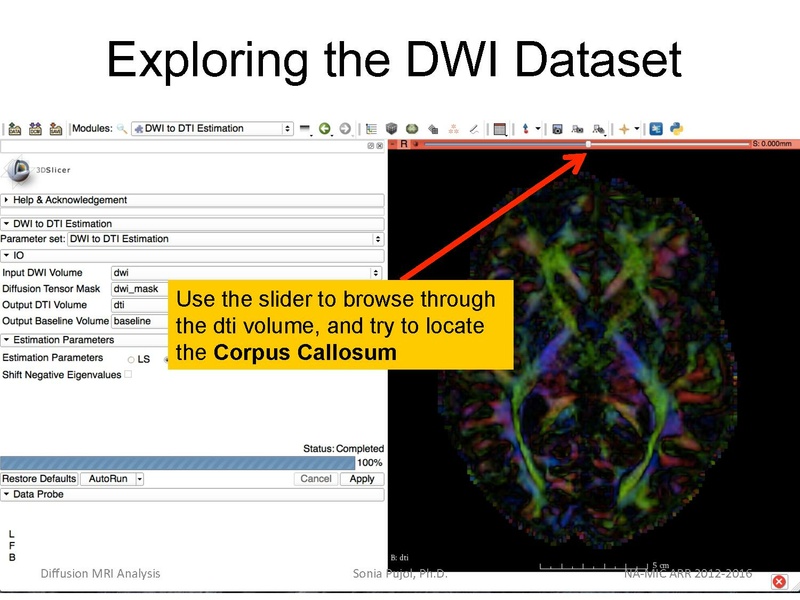Toggle the crosshair tool

(x=624, y=129)
